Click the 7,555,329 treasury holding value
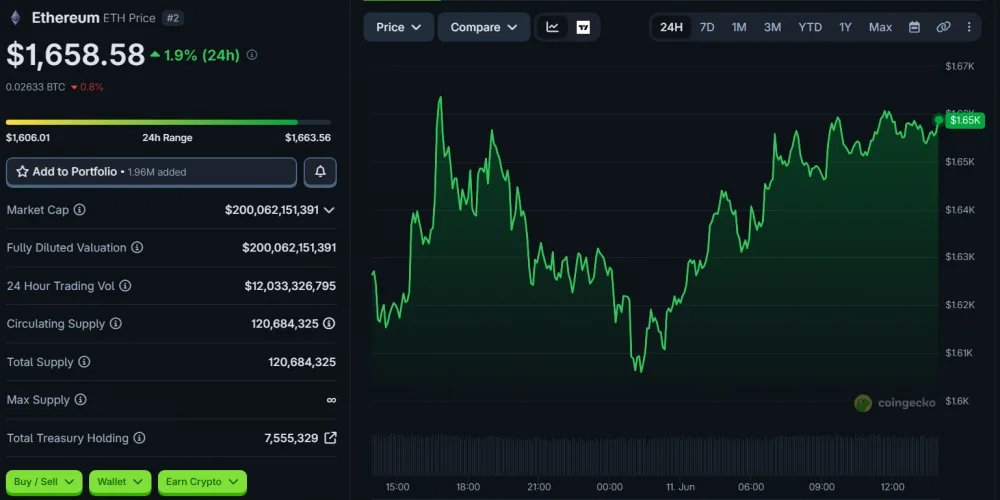 tap(291, 438)
